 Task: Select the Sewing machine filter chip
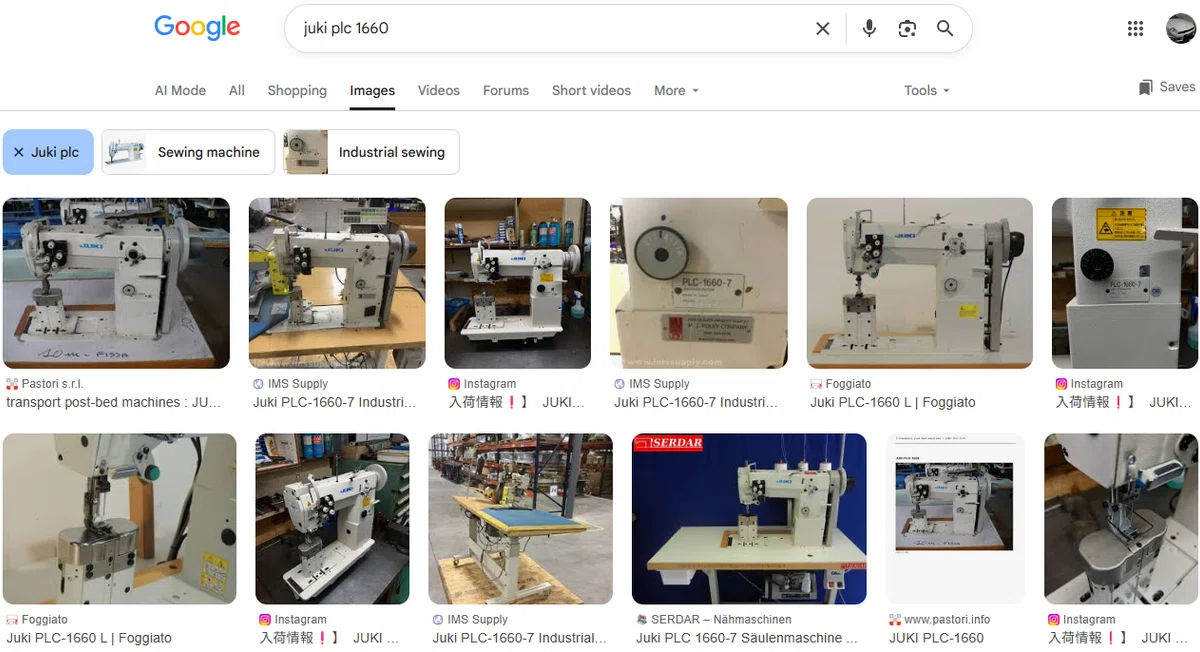[188, 152]
